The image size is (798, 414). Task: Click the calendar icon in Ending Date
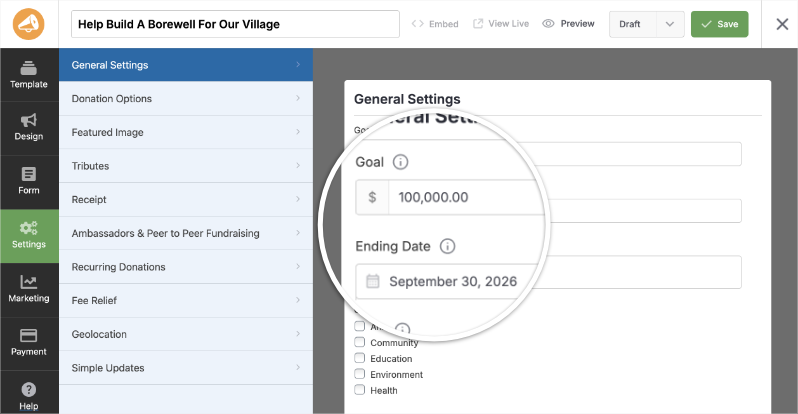(373, 281)
